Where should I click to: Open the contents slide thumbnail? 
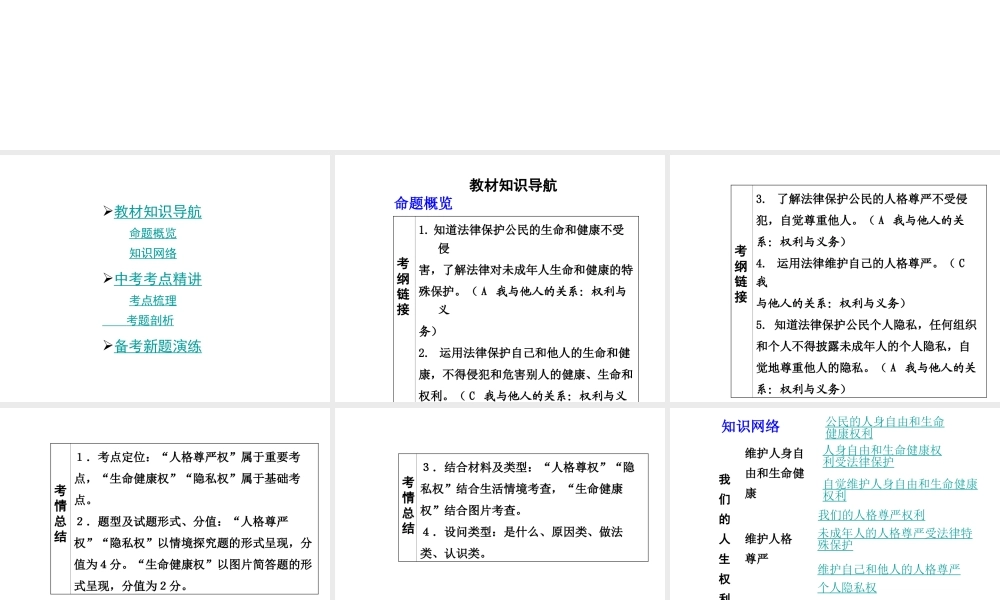[165, 279]
